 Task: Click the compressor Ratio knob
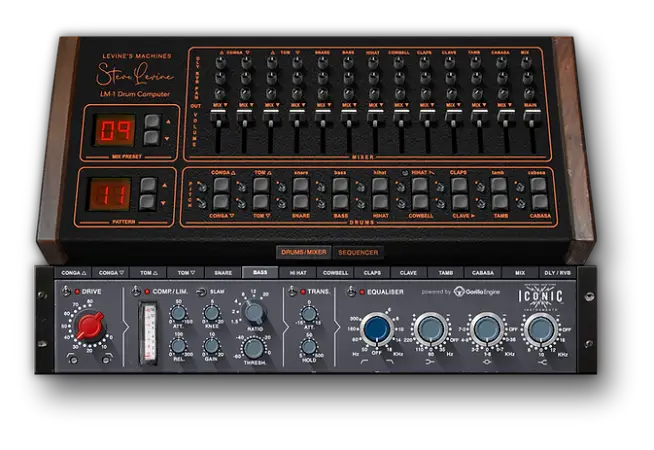click(x=255, y=313)
